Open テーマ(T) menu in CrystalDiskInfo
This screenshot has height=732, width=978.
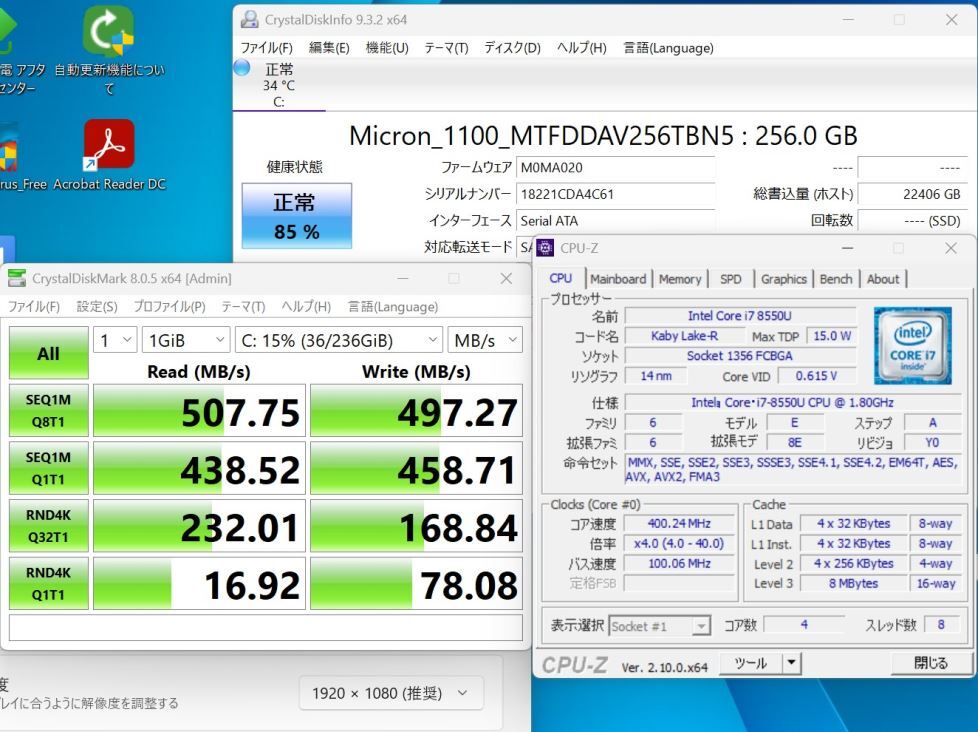[x=446, y=48]
